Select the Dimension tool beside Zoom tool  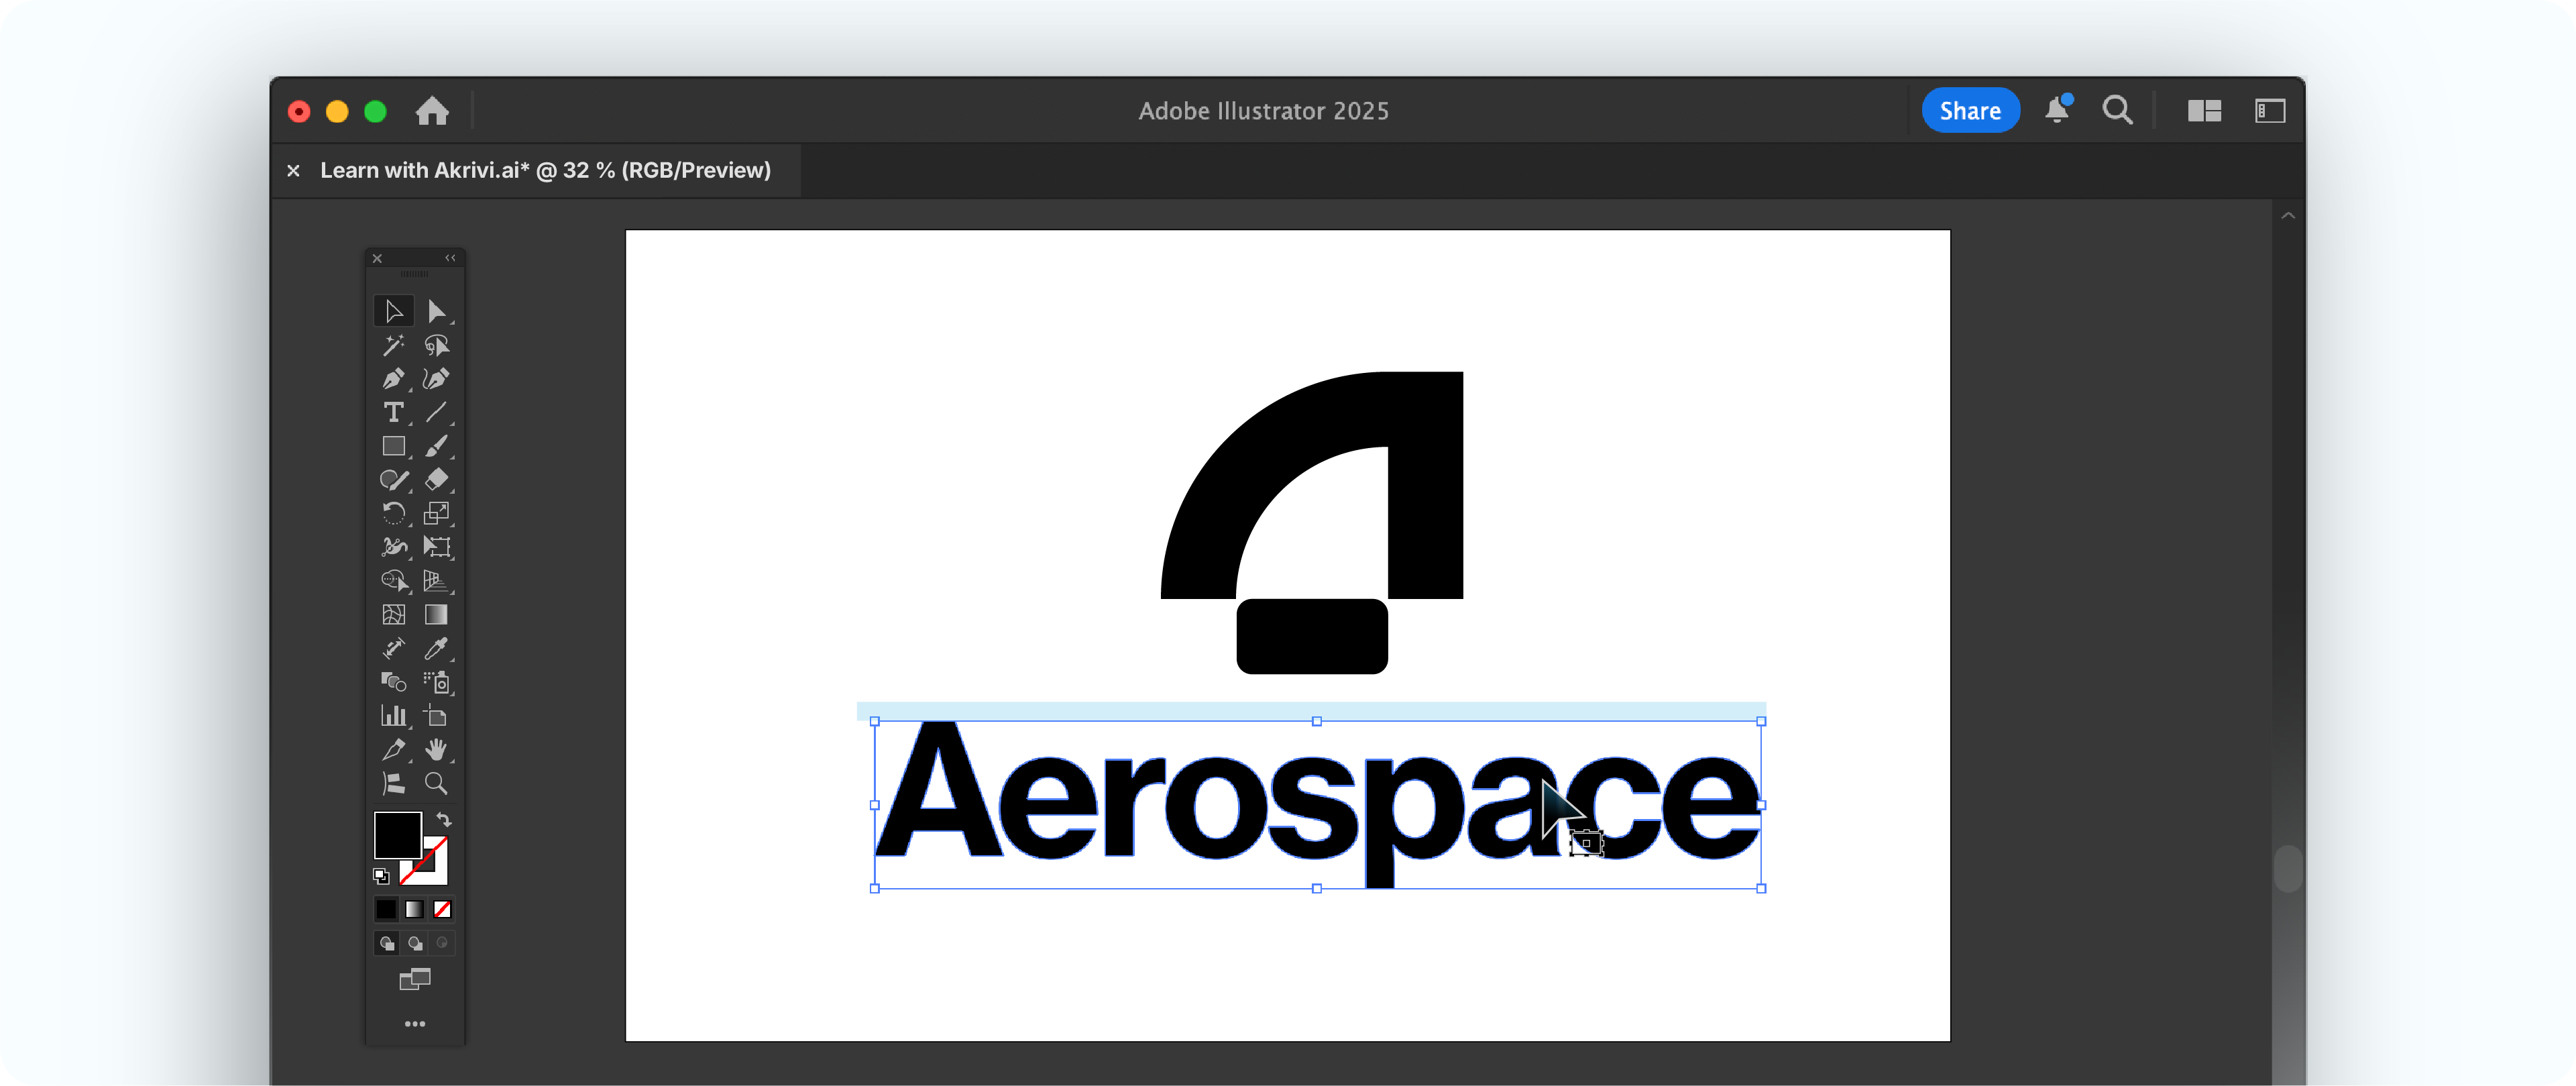(393, 783)
